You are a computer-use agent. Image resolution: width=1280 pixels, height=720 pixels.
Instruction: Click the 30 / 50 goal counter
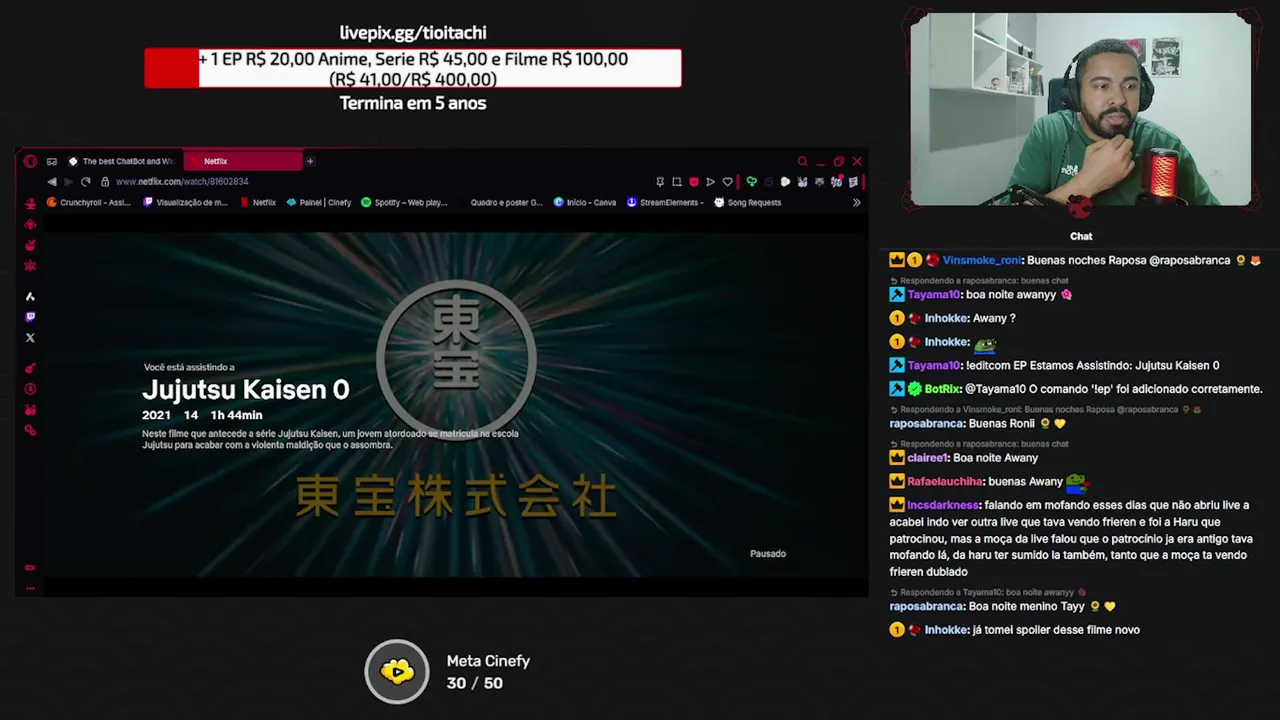(474, 683)
